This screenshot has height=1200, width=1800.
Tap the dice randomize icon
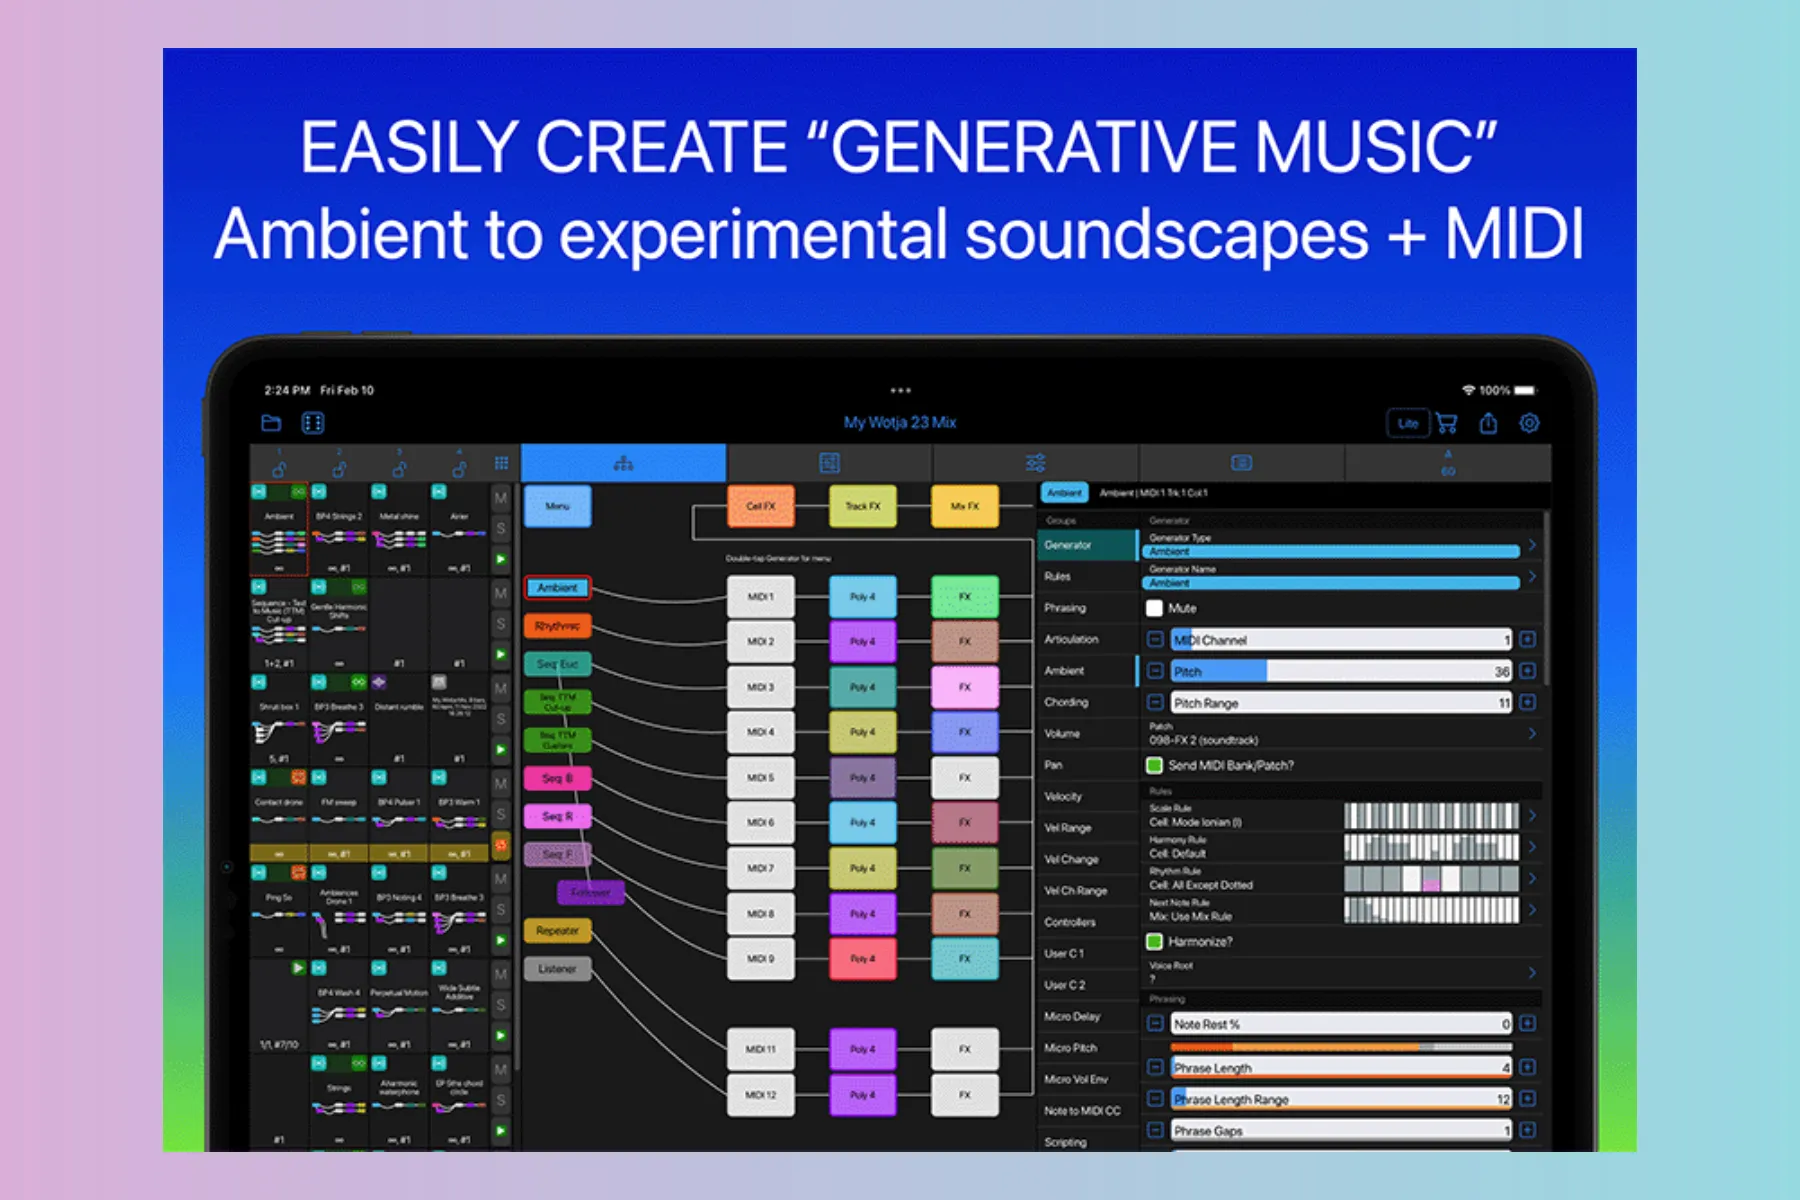[313, 423]
